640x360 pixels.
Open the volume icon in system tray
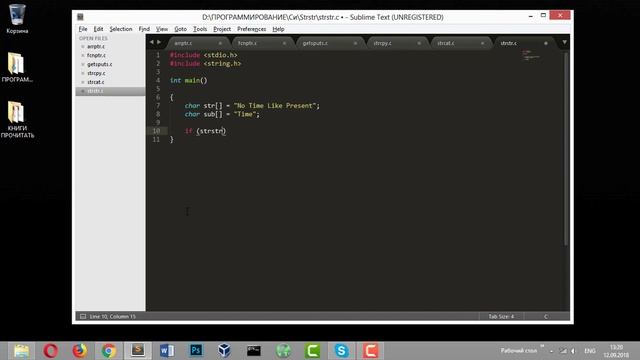[573, 351]
